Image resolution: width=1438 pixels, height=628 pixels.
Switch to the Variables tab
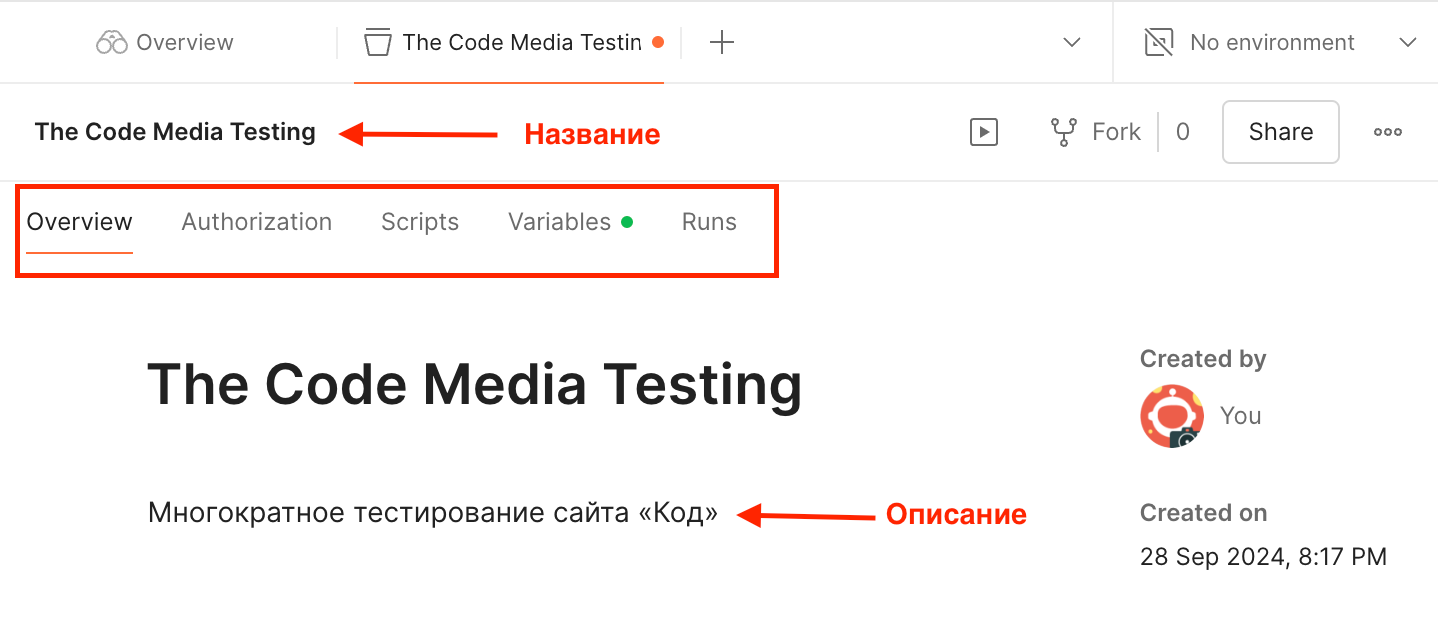(x=559, y=221)
